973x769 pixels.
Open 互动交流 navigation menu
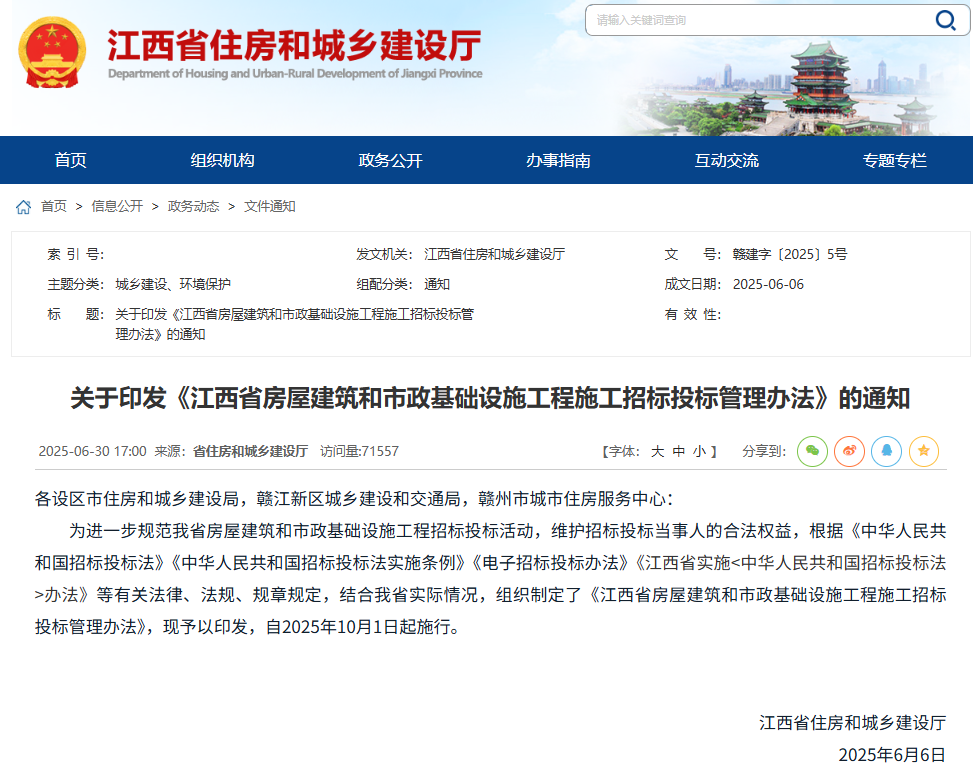pyautogui.click(x=727, y=160)
